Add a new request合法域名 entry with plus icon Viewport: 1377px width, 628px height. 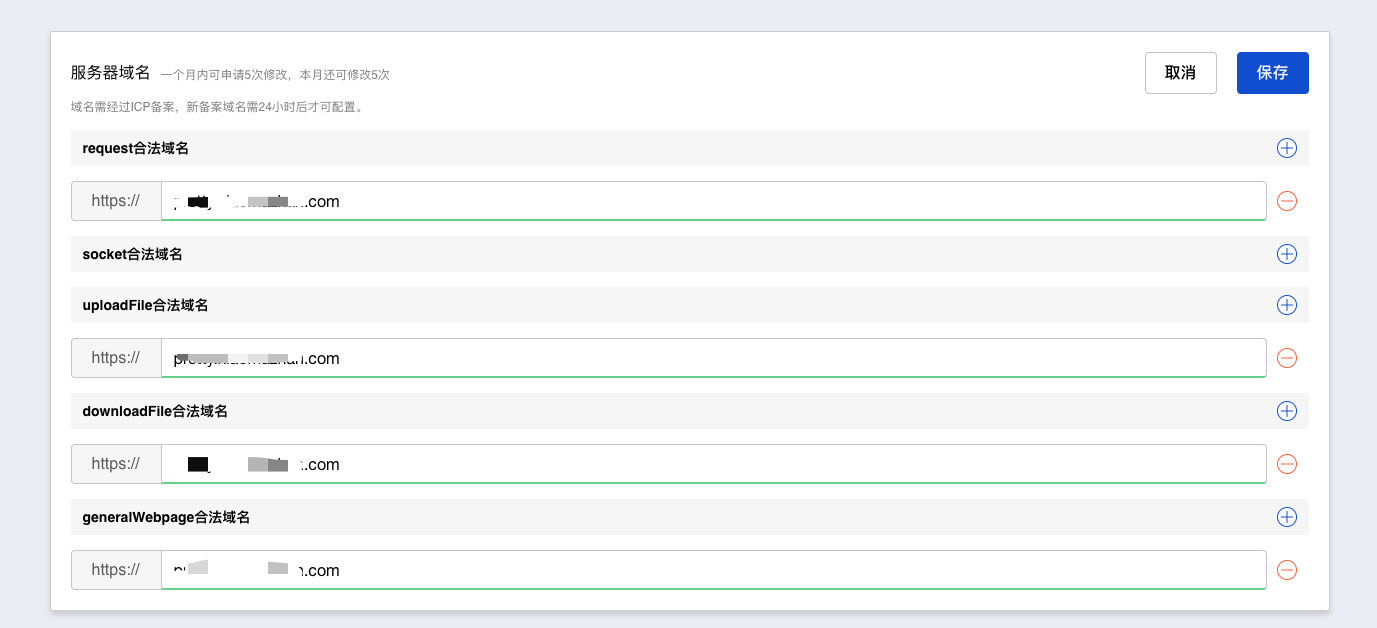1287,148
